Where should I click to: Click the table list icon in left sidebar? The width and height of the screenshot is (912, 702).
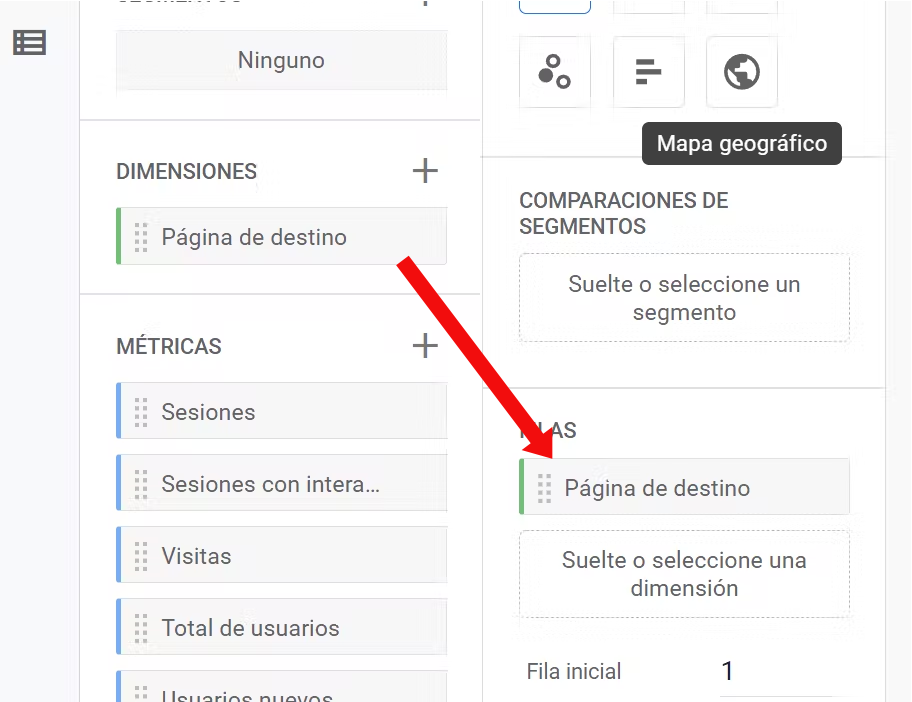point(29,42)
